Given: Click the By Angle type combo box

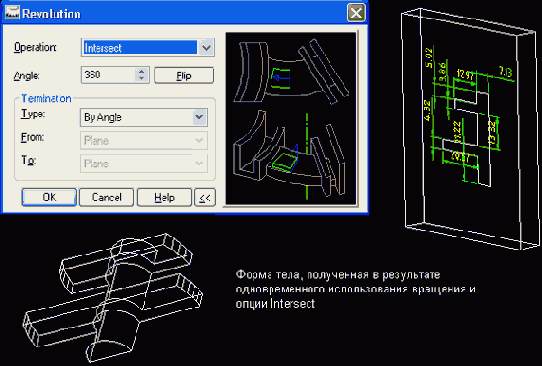Looking at the screenshot, I should [143, 117].
